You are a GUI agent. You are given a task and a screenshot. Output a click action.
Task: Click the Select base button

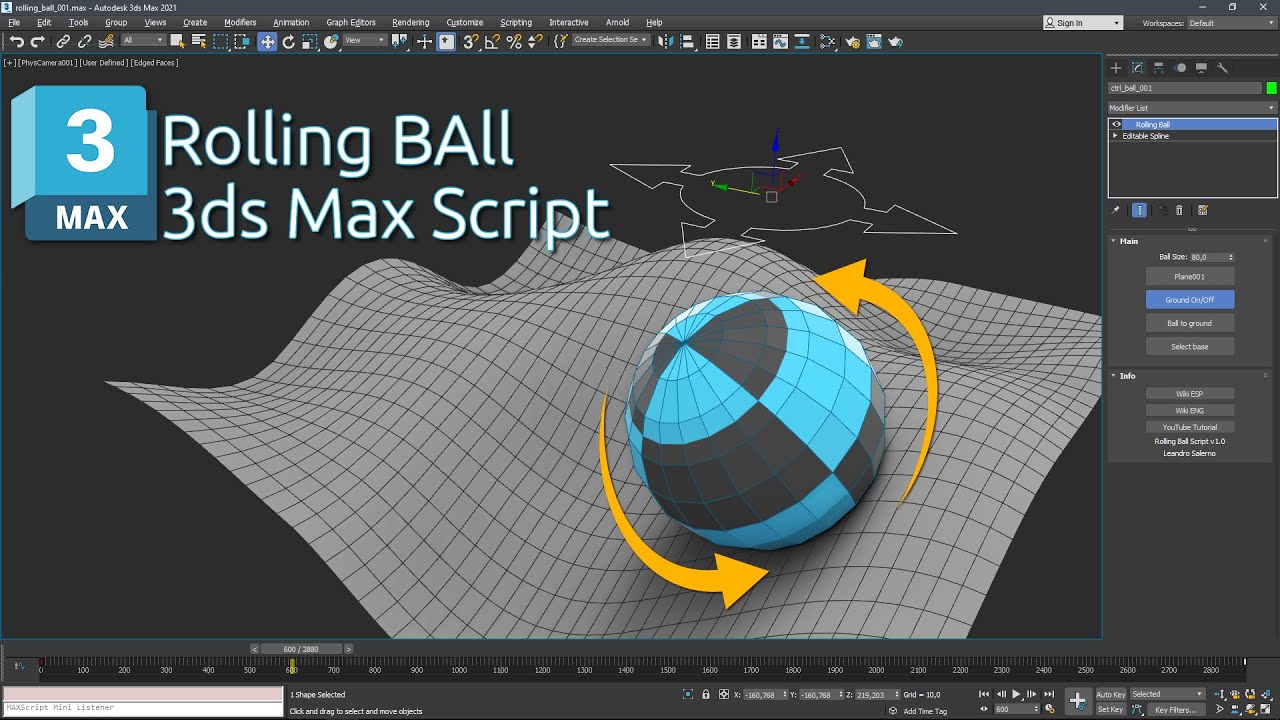tap(1190, 346)
